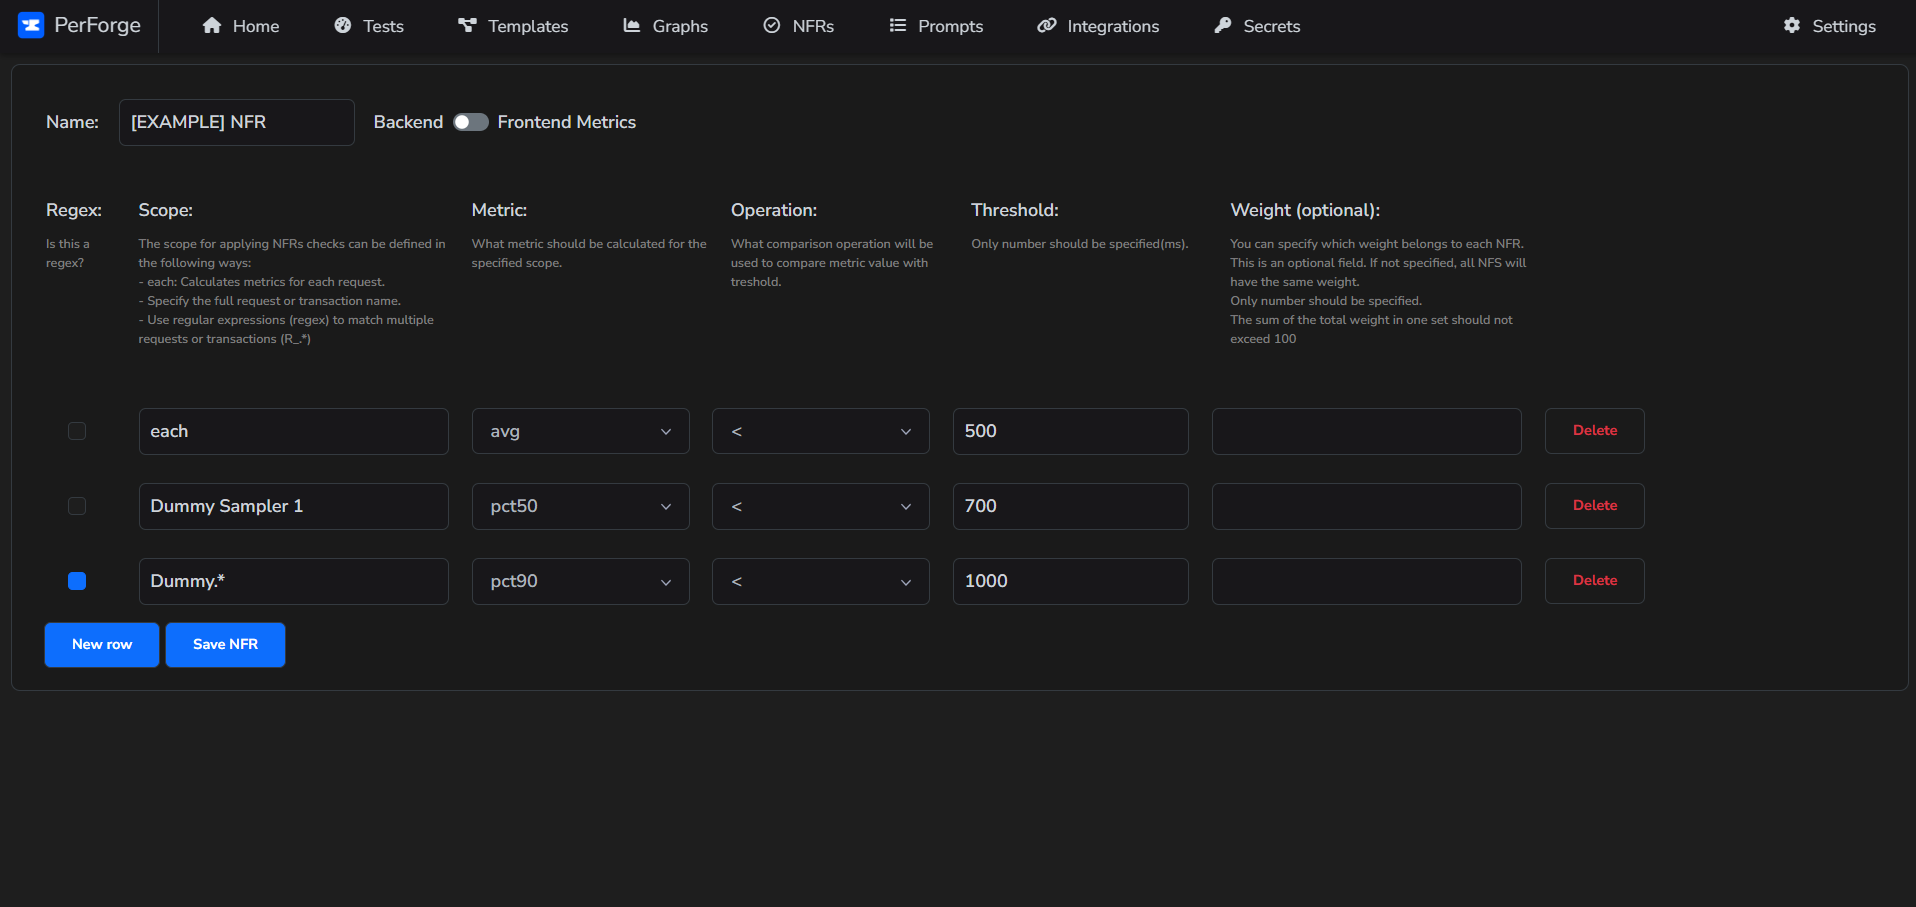1916x907 pixels.
Task: Save the NFR configuration
Action: [x=225, y=644]
